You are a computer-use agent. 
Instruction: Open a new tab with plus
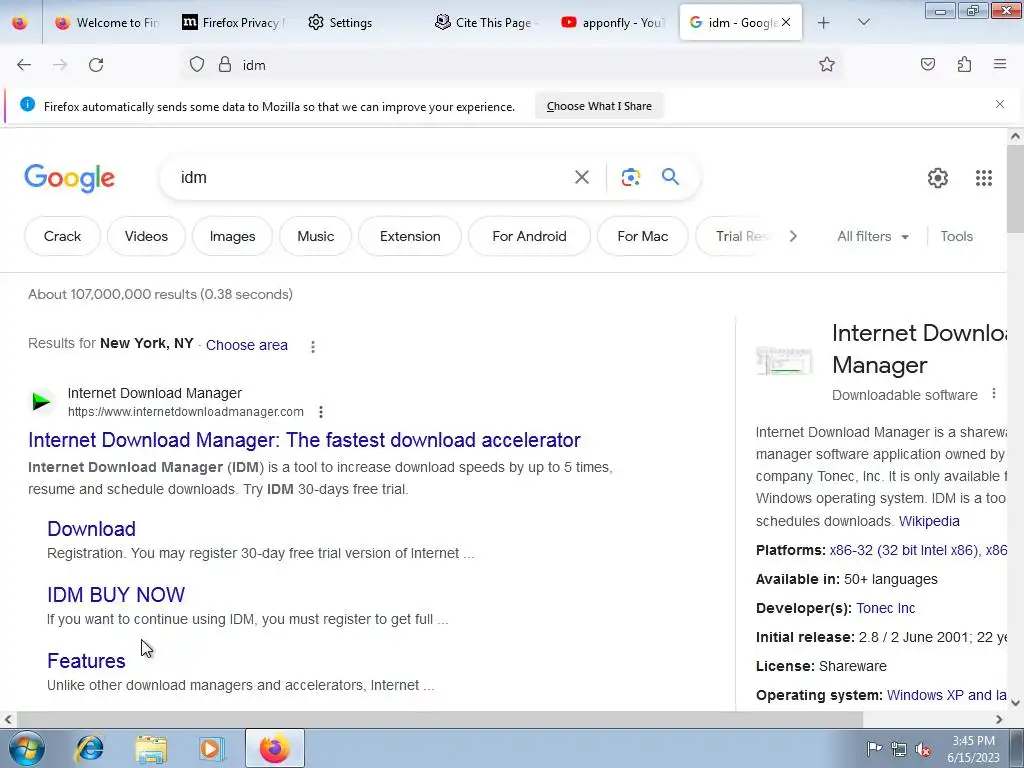coord(824,23)
